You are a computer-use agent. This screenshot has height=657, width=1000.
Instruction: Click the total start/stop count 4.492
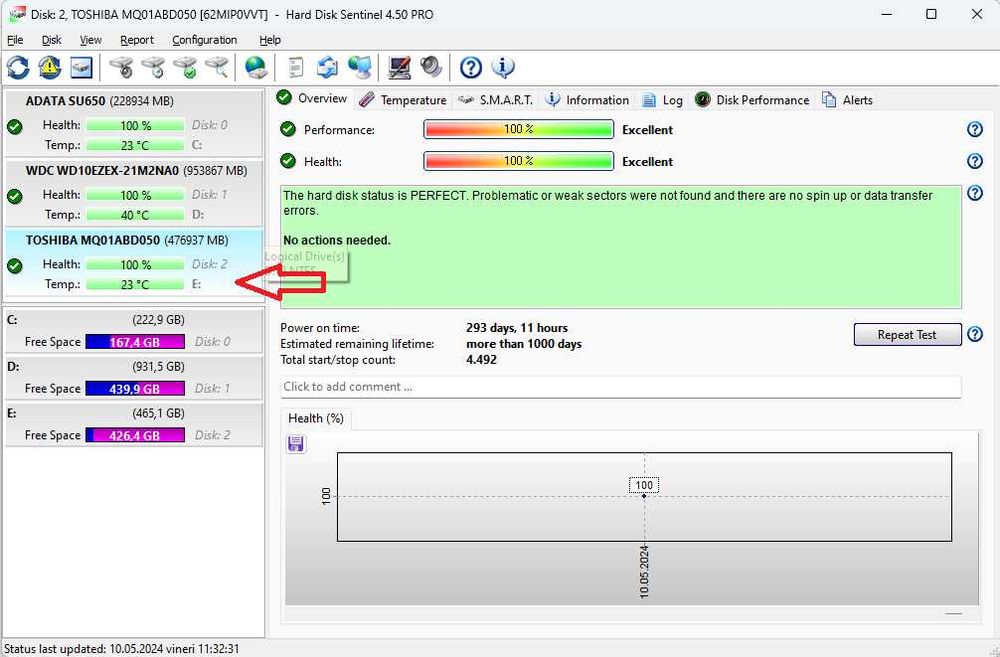click(x=481, y=360)
